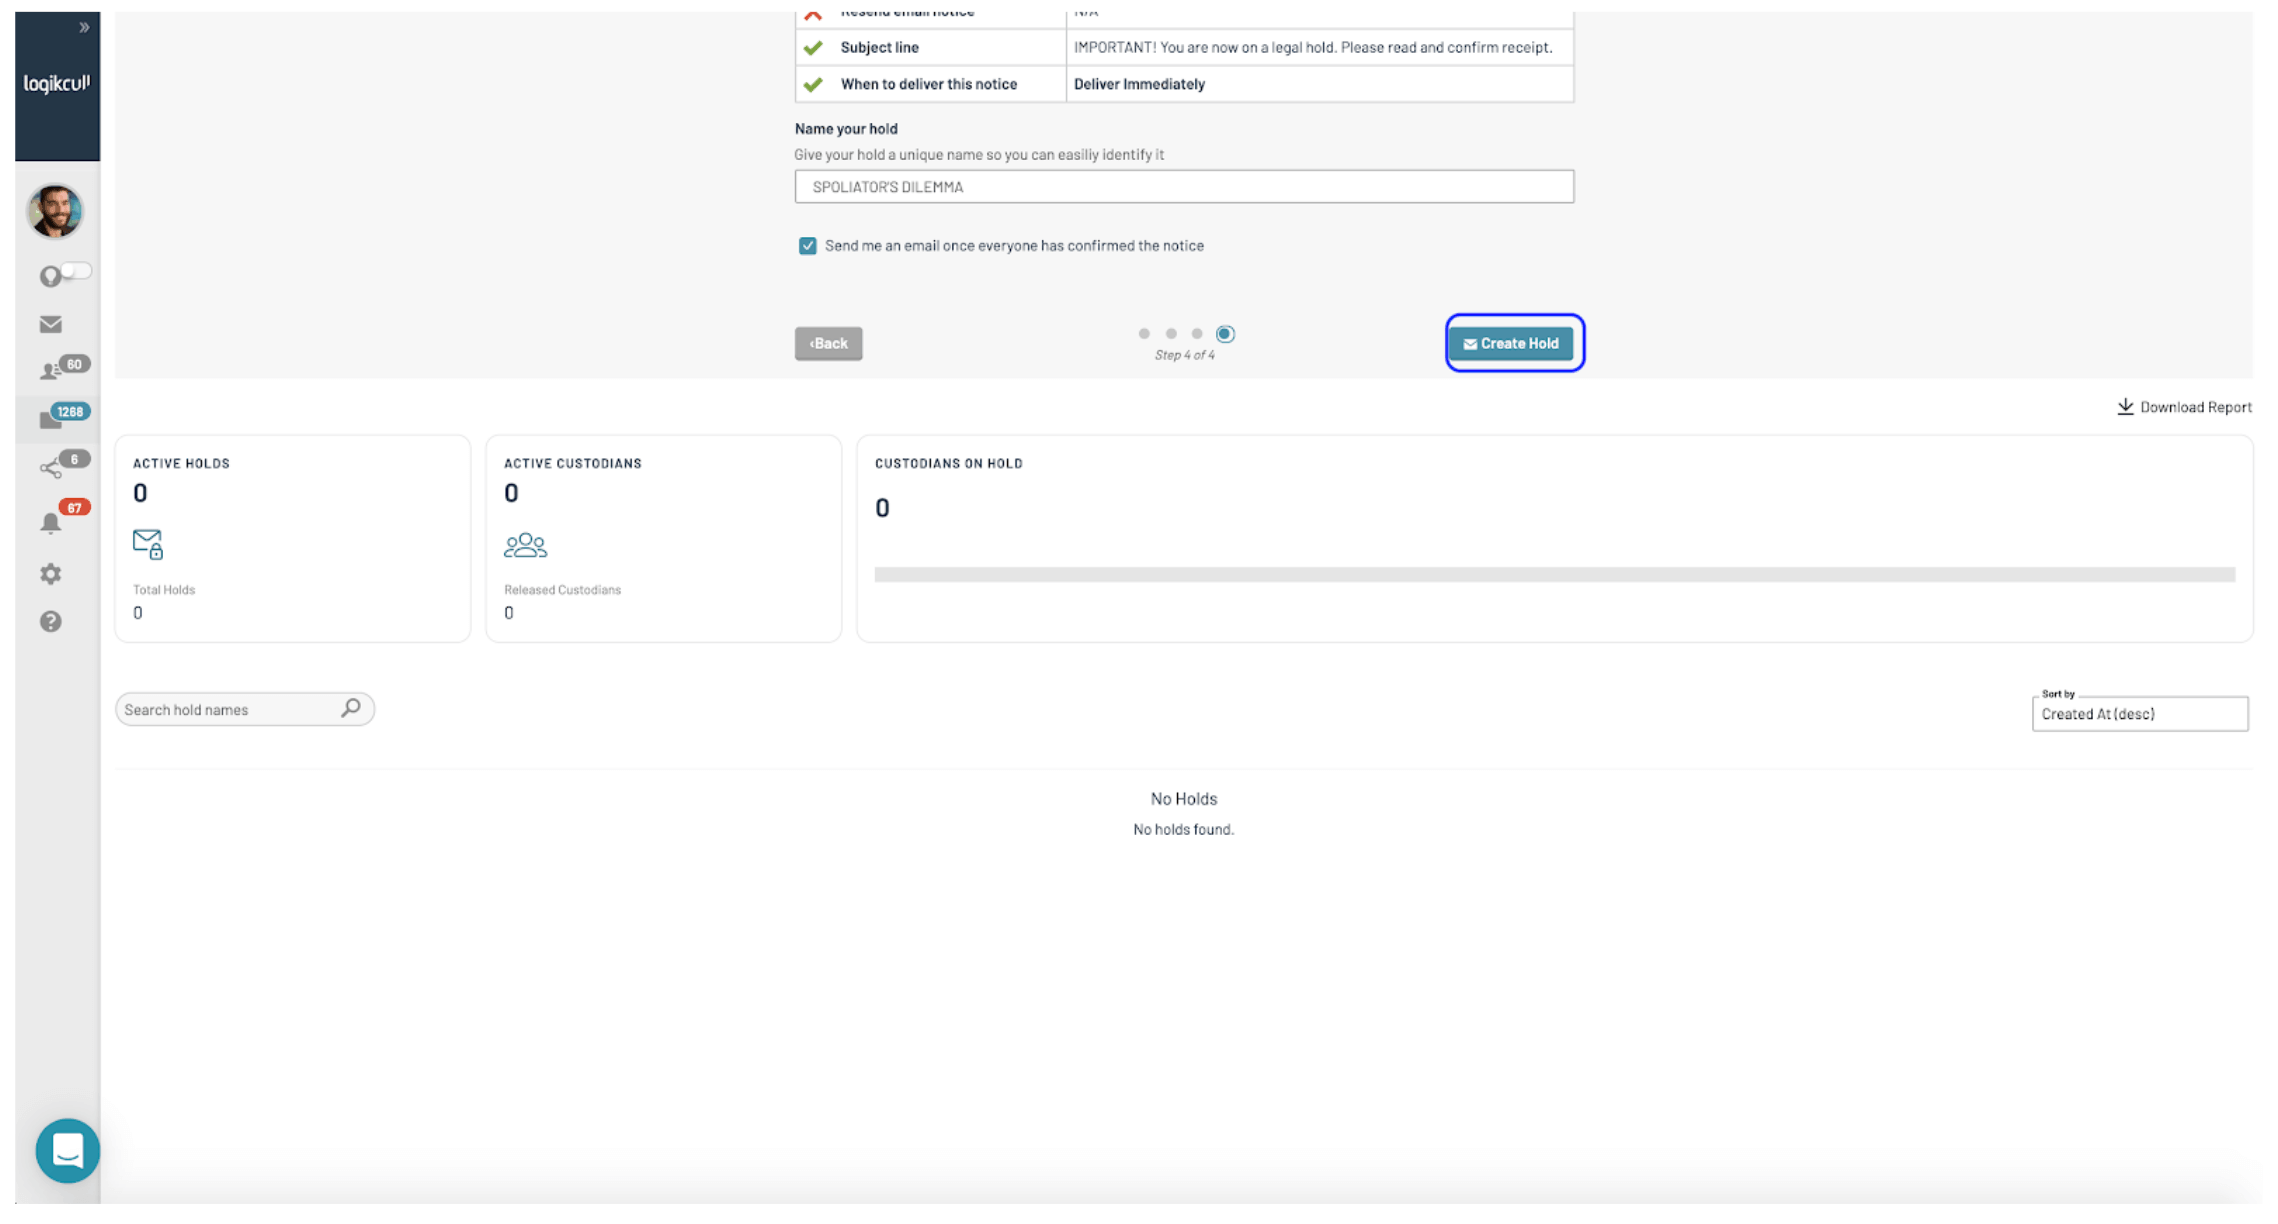The height and width of the screenshot is (1224, 2278).
Task: Open the Sort by dropdown
Action: pyautogui.click(x=2139, y=714)
